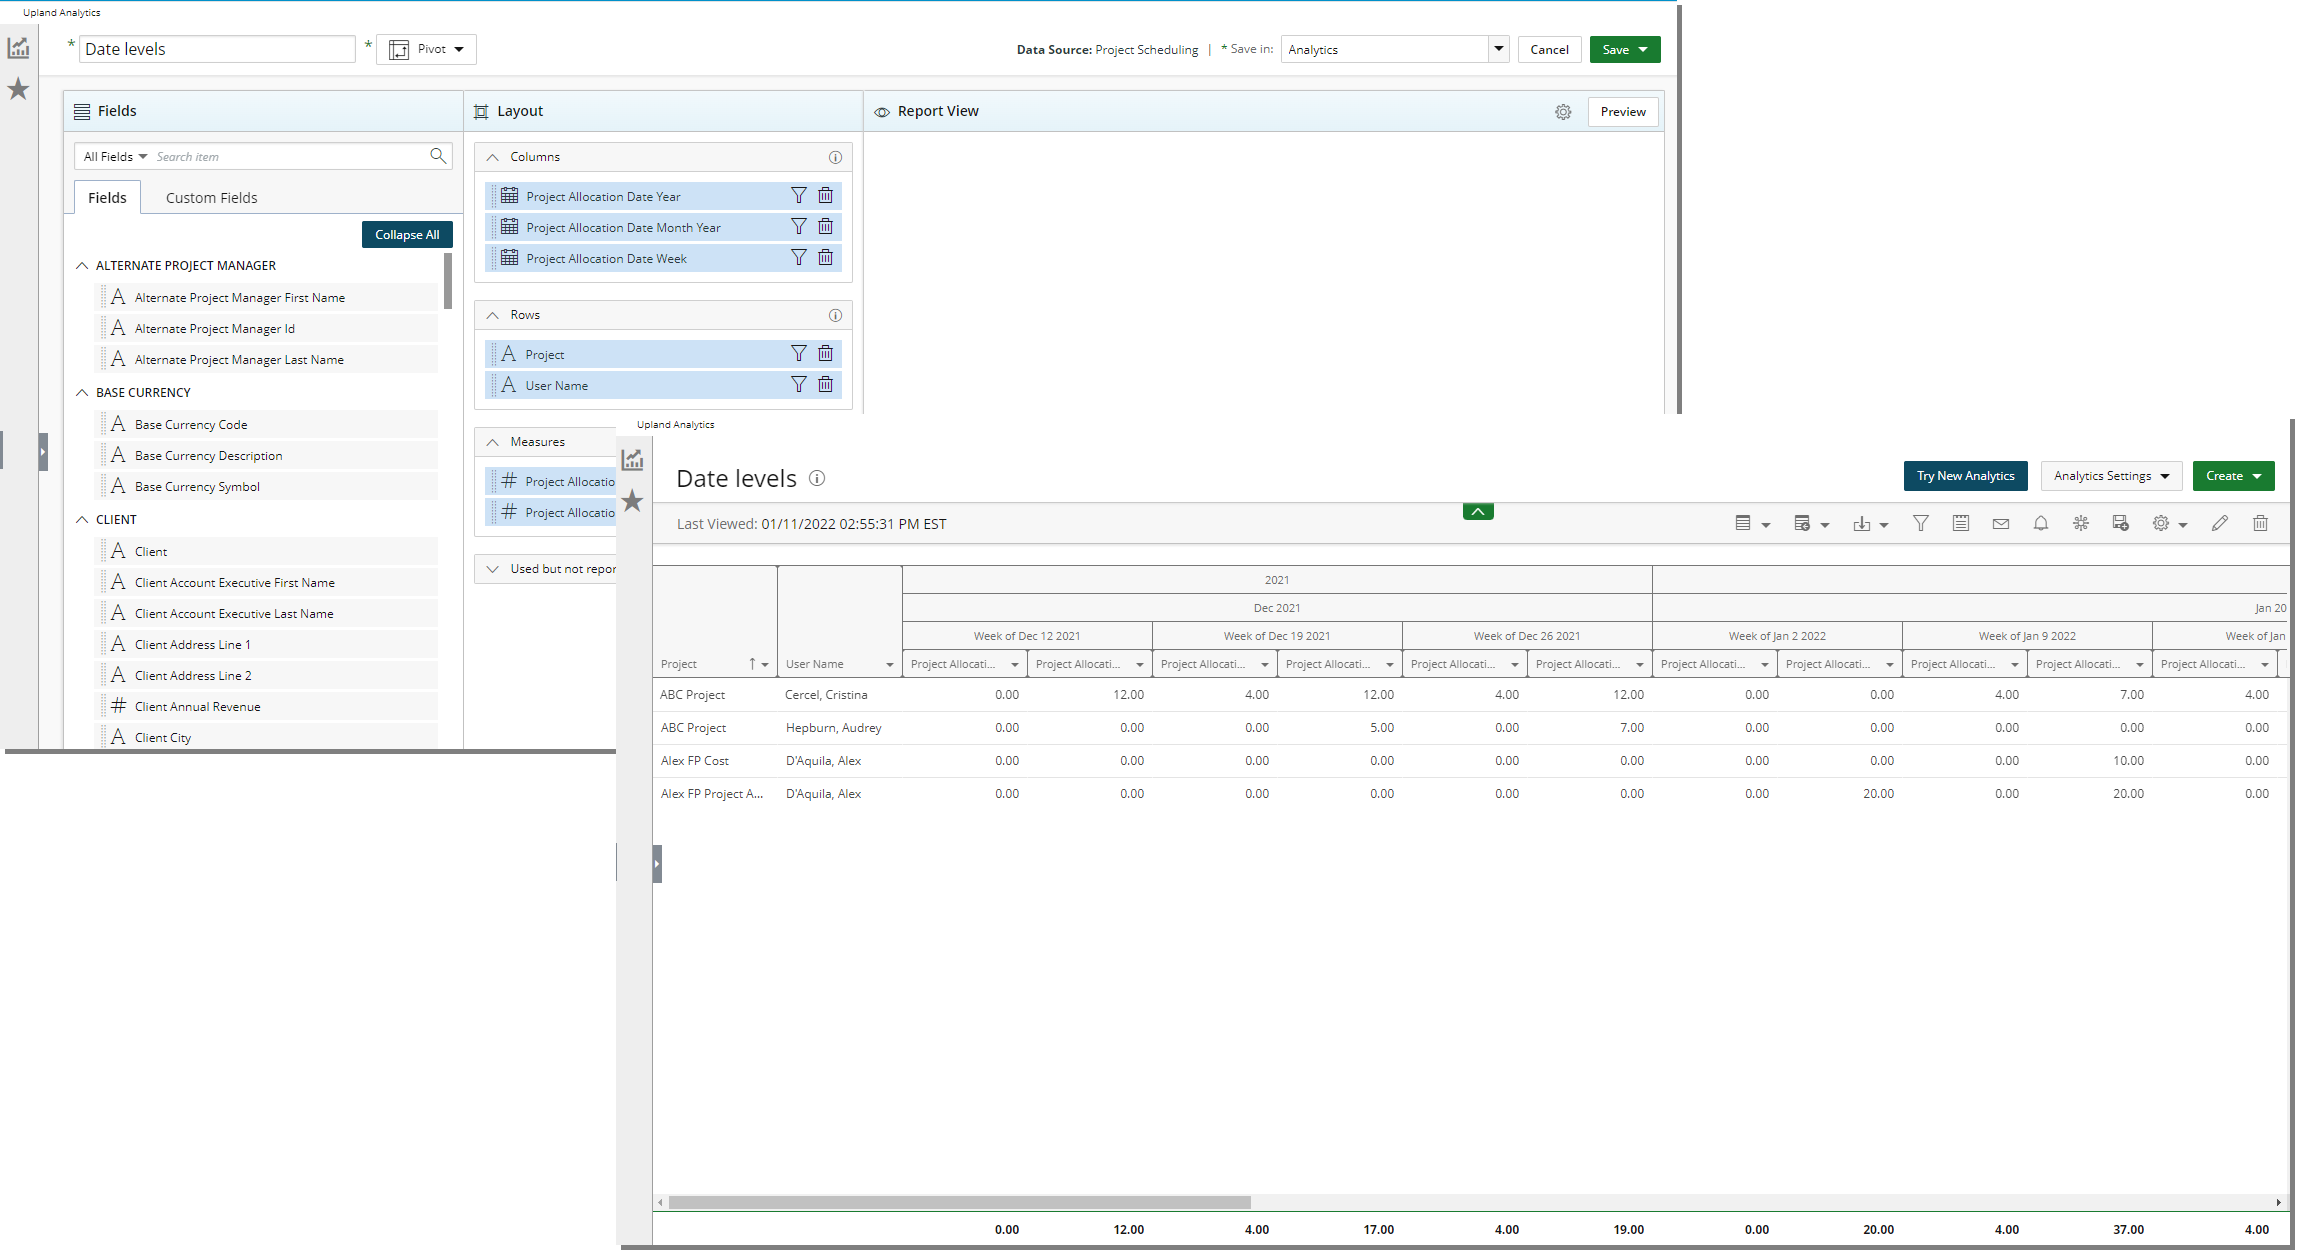Image resolution: width=2300 pixels, height=1255 pixels.
Task: Collapse the Columns layout section
Action: pyautogui.click(x=492, y=157)
